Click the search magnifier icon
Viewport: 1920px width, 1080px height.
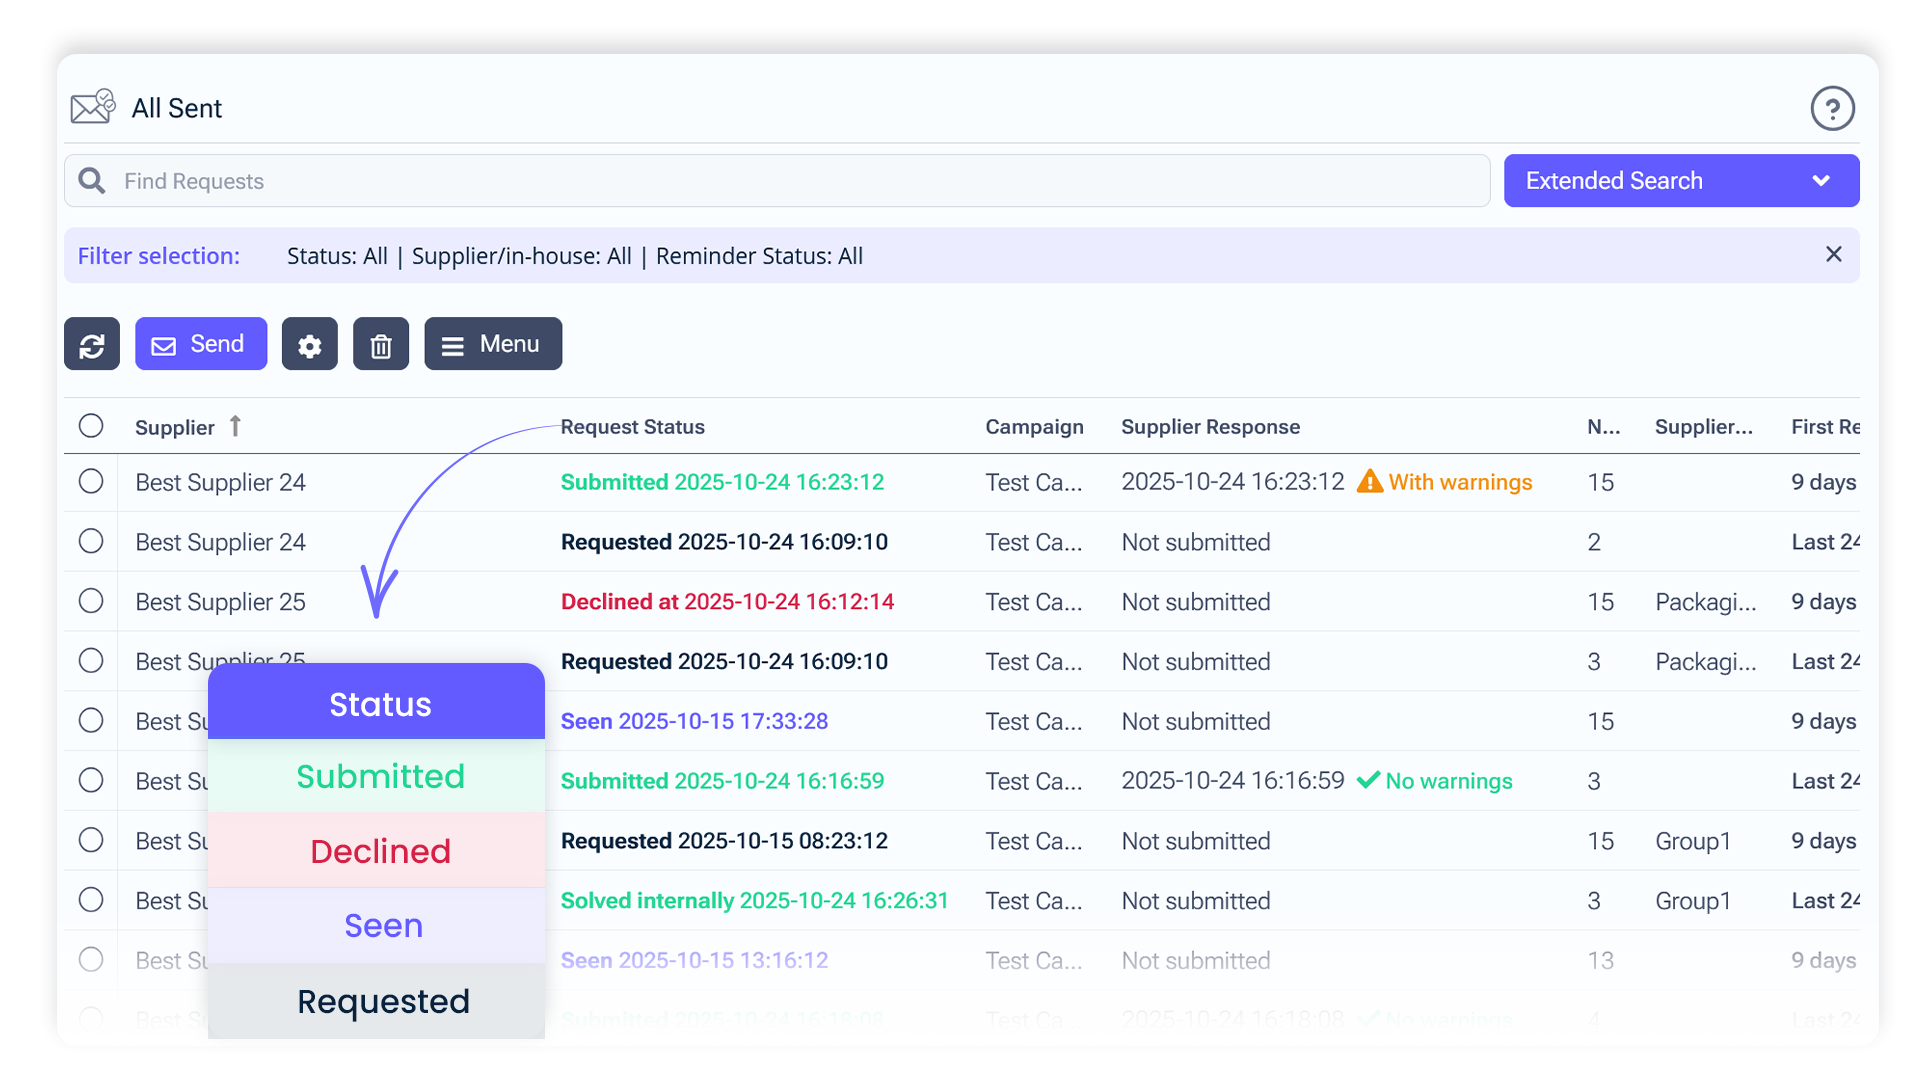[x=92, y=181]
